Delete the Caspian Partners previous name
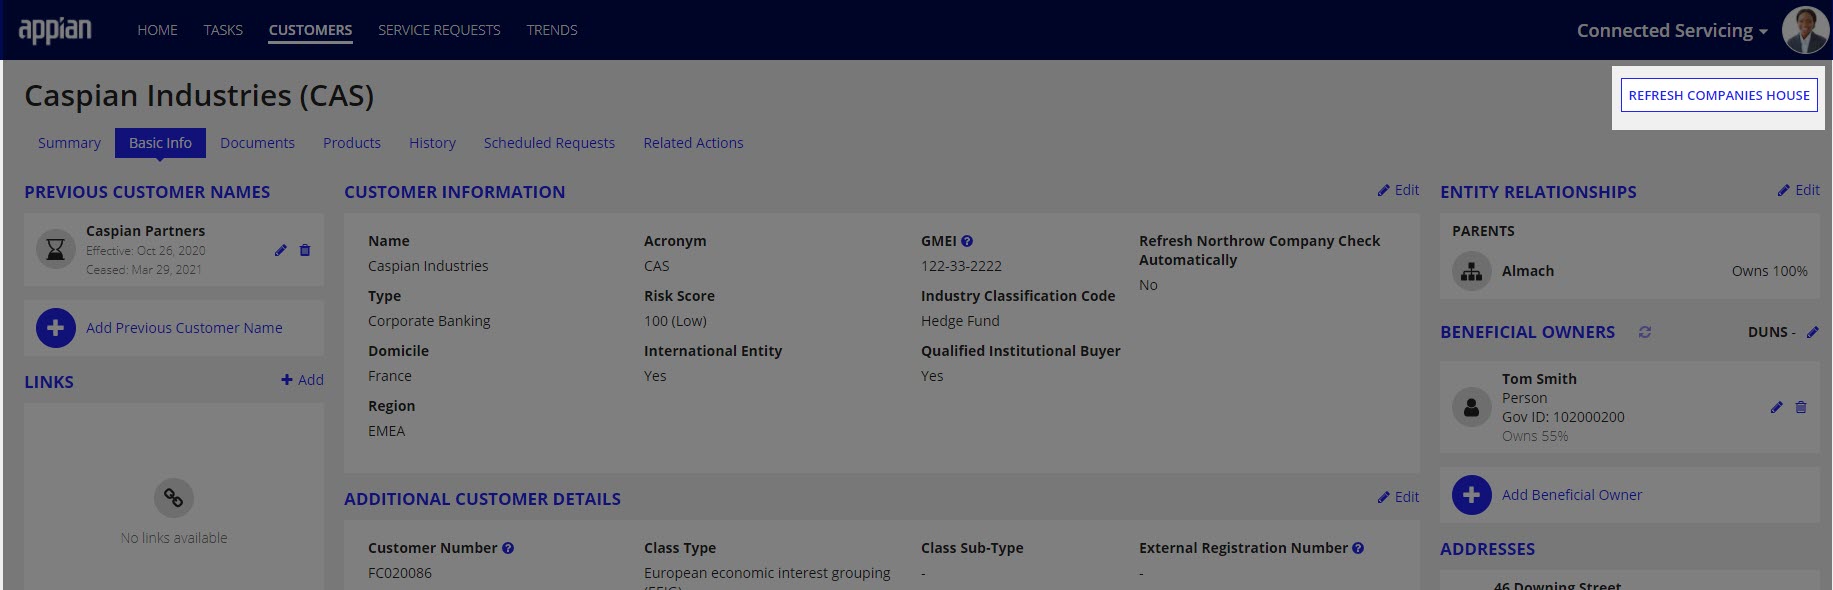Screen dimensions: 1833x590 tap(305, 250)
